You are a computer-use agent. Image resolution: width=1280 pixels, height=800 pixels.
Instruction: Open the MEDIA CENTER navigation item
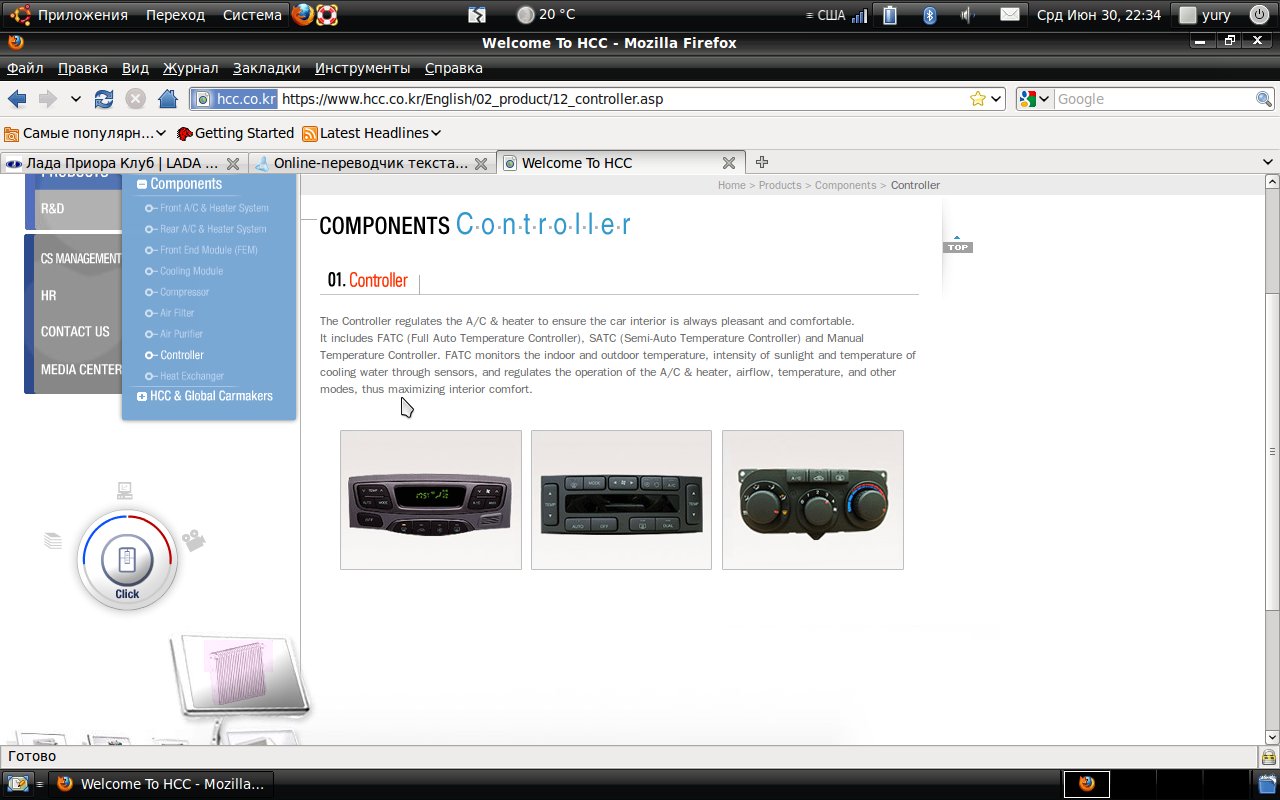pos(80,369)
